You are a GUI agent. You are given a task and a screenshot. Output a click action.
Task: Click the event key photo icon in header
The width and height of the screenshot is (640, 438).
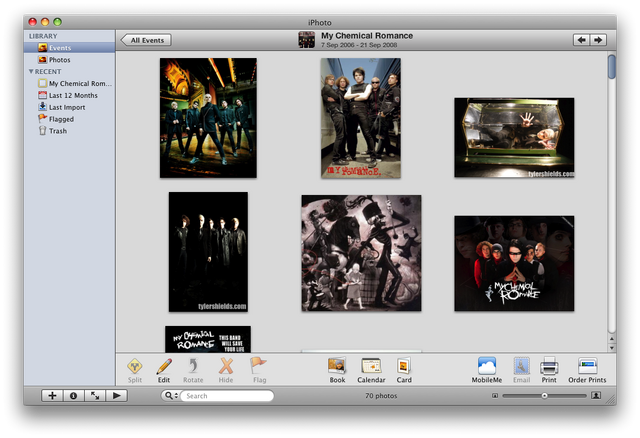point(307,40)
